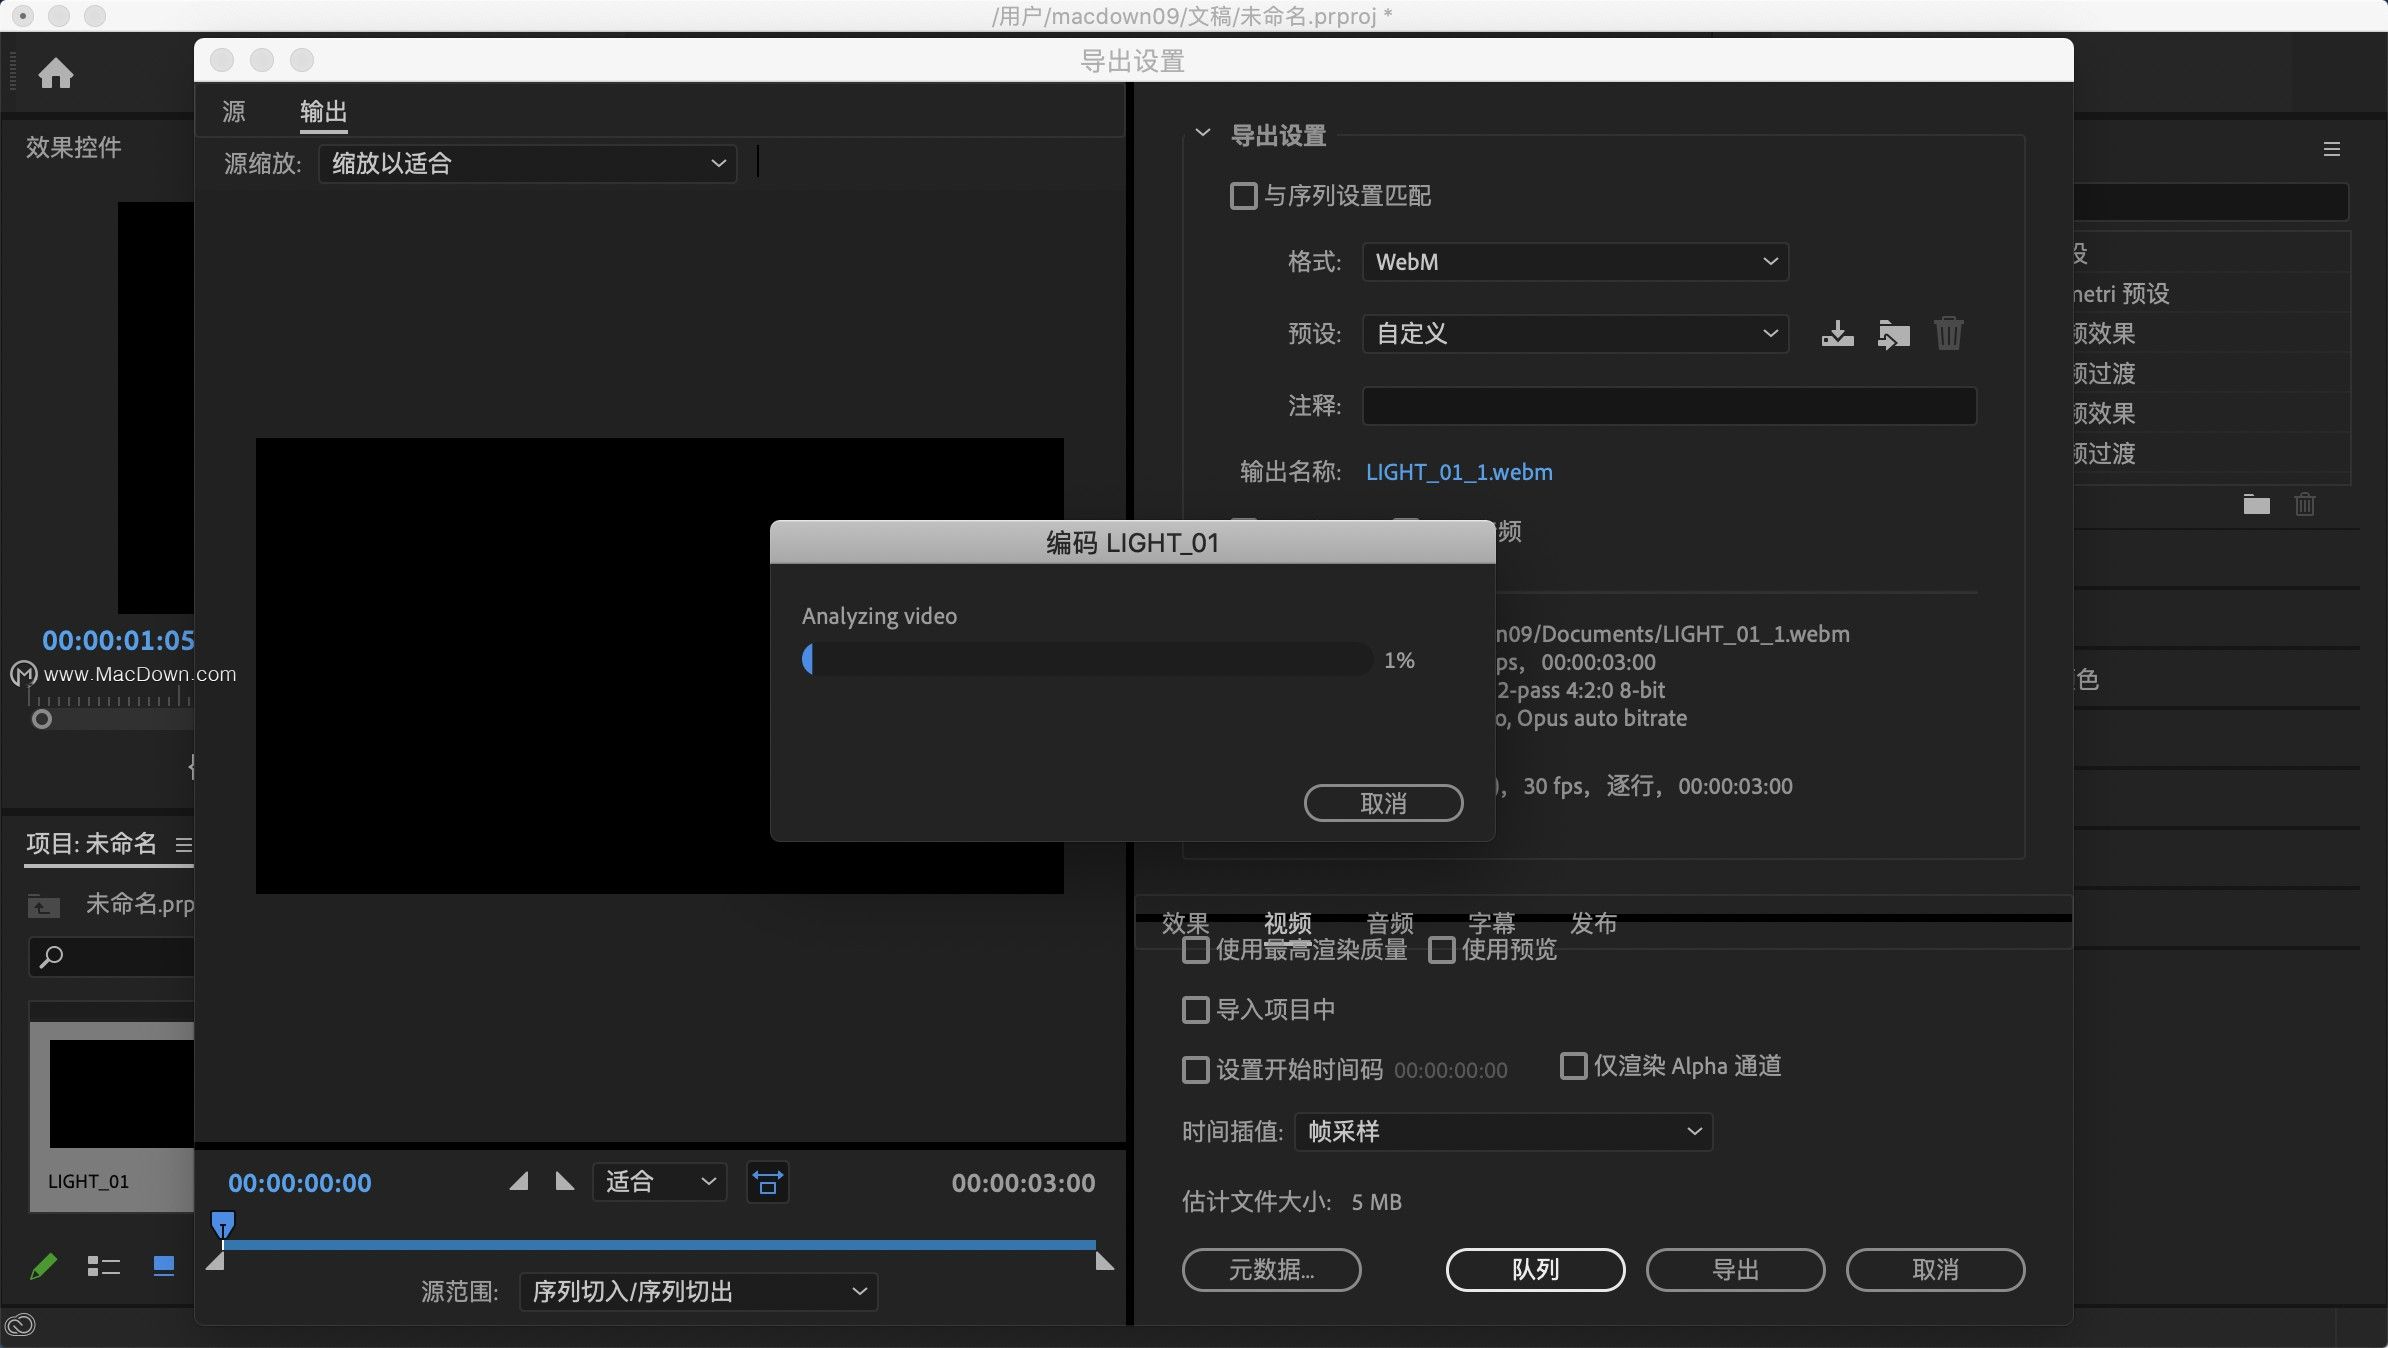Viewport: 2388px width, 1348px height.
Task: Click the preview timeline range bar
Action: (x=659, y=1245)
